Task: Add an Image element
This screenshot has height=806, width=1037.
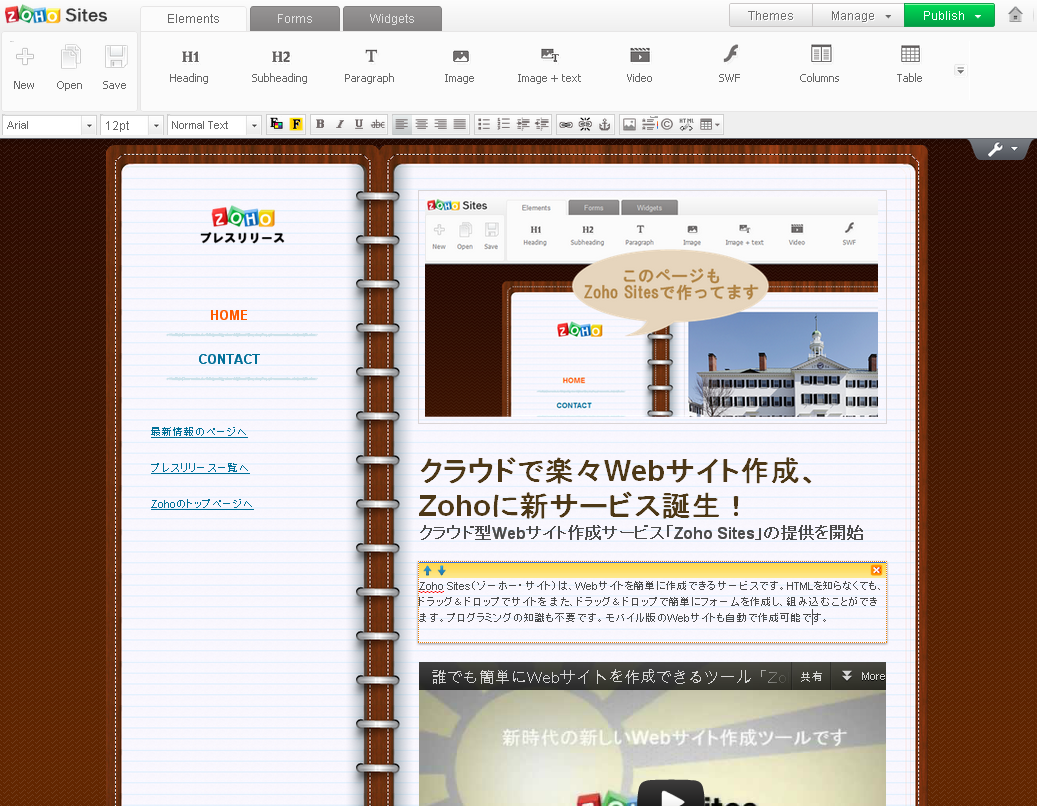Action: click(x=460, y=66)
